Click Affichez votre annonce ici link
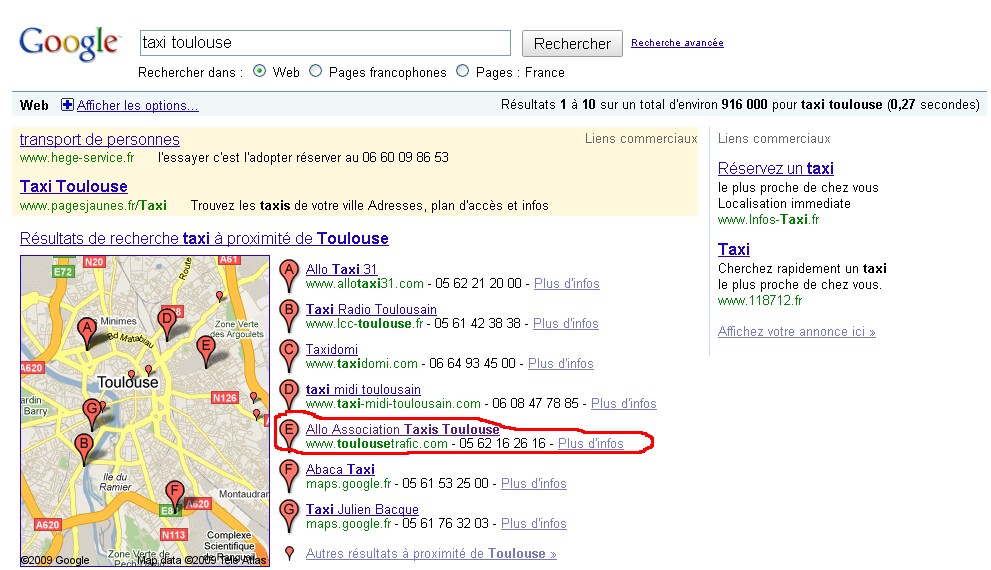Image resolution: width=991 pixels, height=570 pixels. tap(796, 332)
